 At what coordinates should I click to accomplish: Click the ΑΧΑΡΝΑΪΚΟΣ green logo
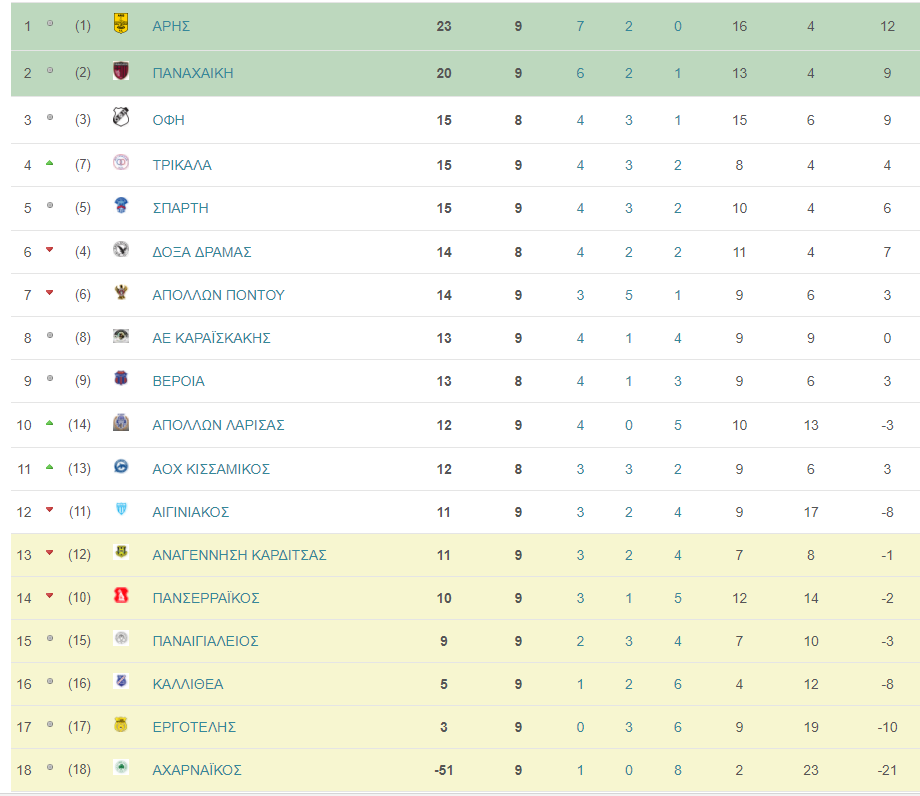[x=121, y=768]
